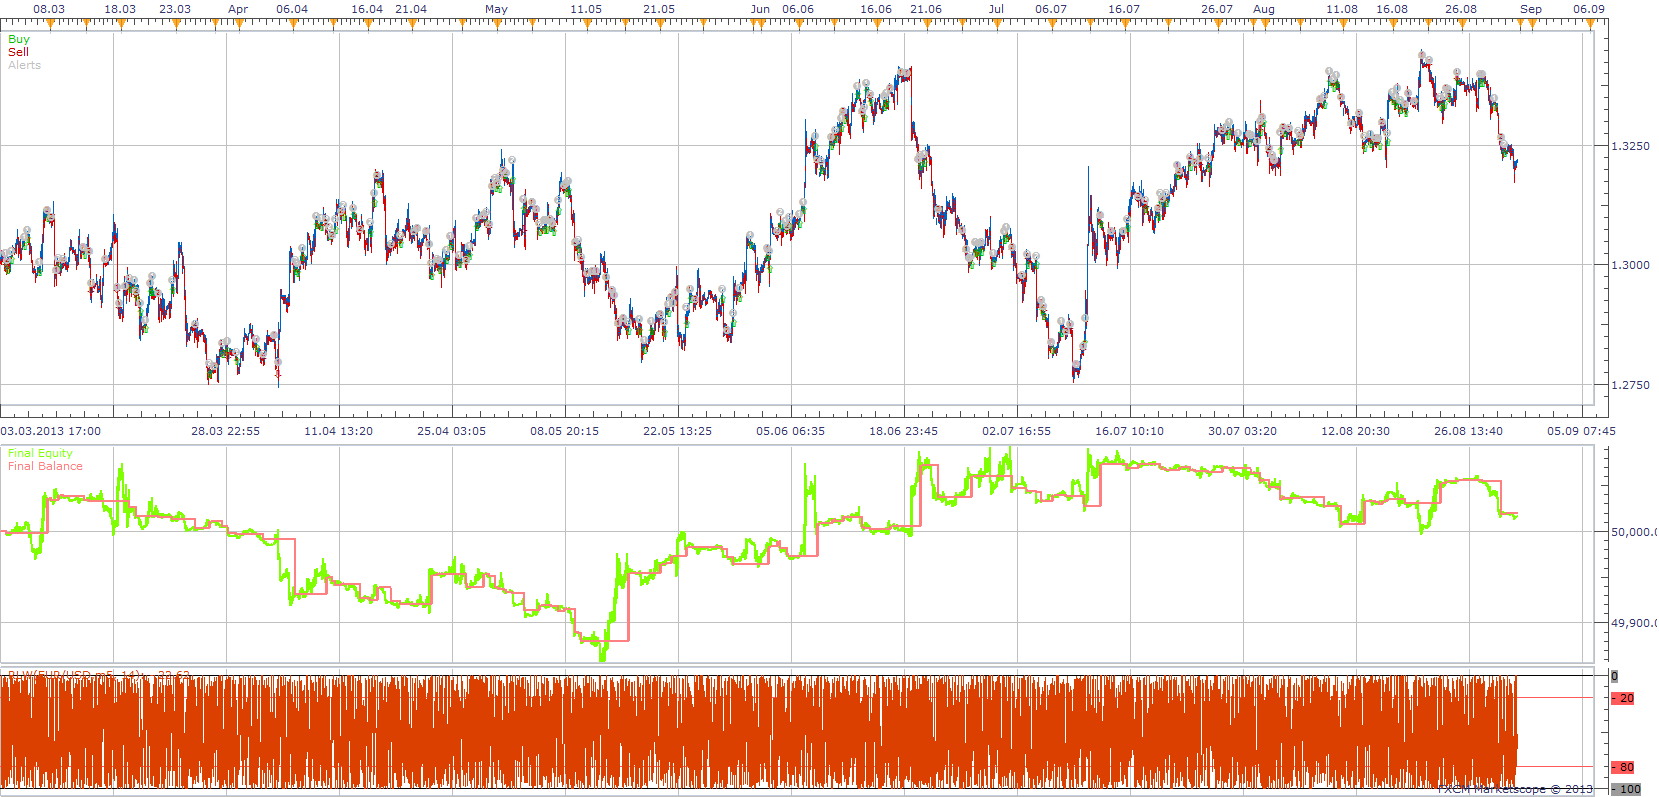Click the orange marker under the 06.09 date

tap(1590, 23)
